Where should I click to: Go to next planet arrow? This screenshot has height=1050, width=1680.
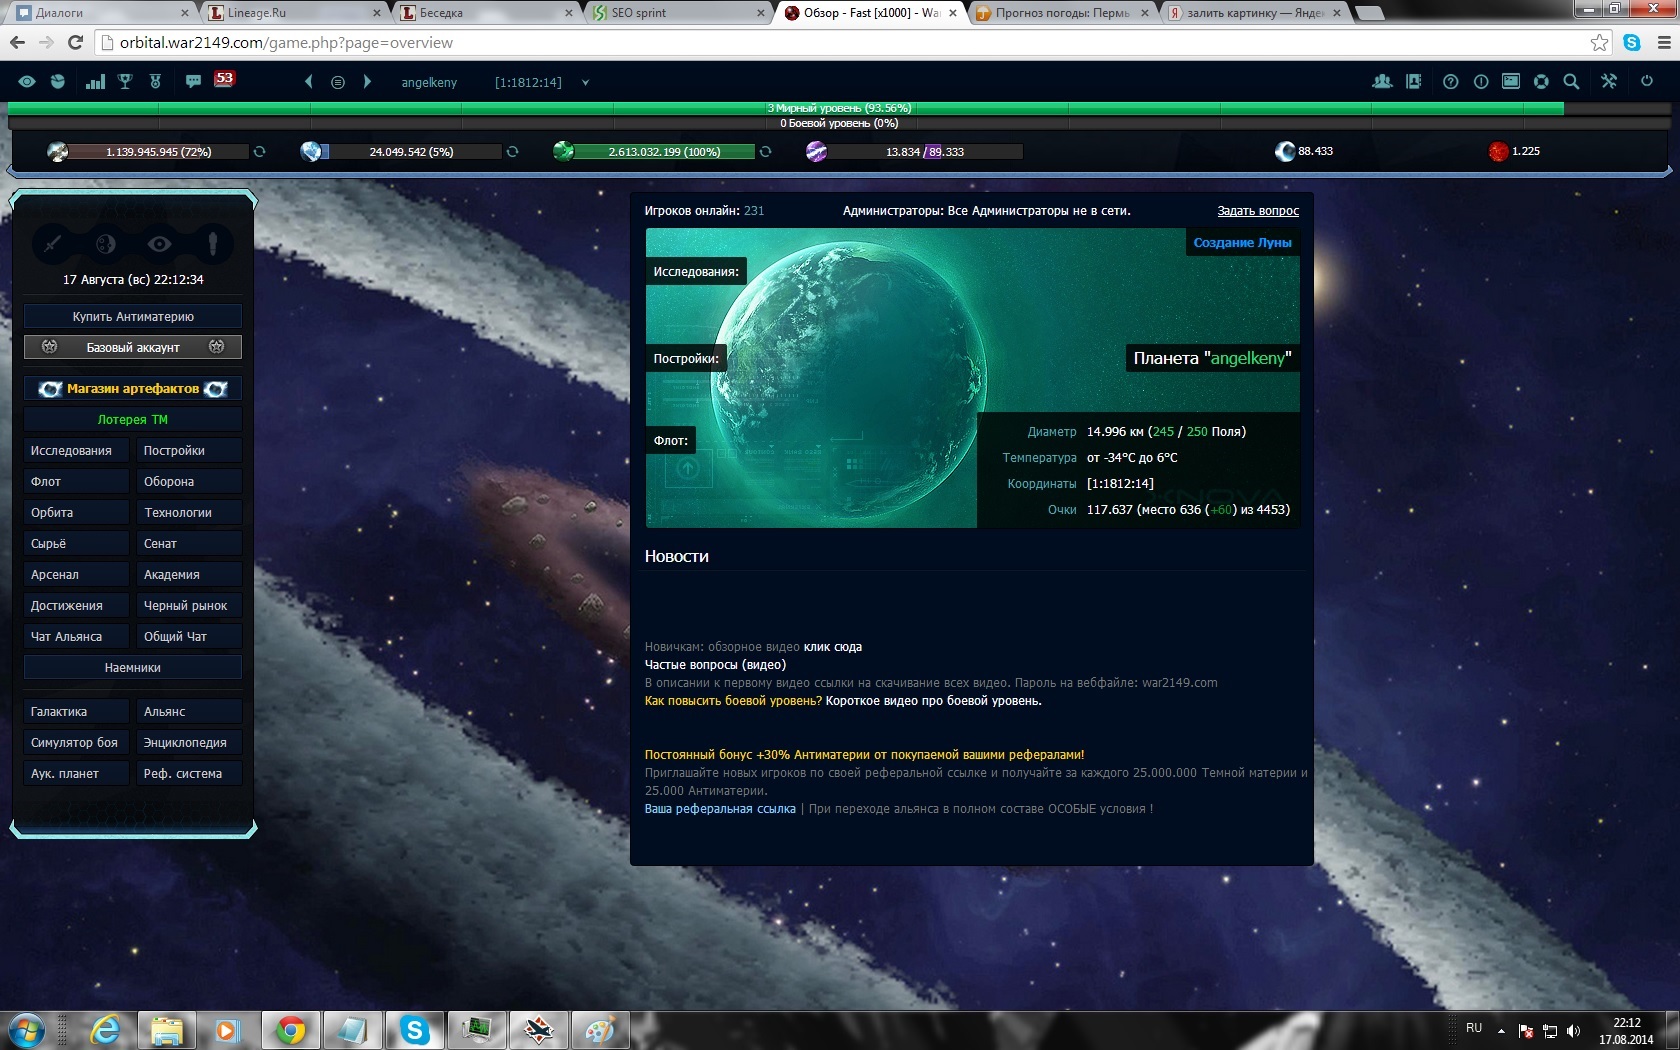(367, 82)
